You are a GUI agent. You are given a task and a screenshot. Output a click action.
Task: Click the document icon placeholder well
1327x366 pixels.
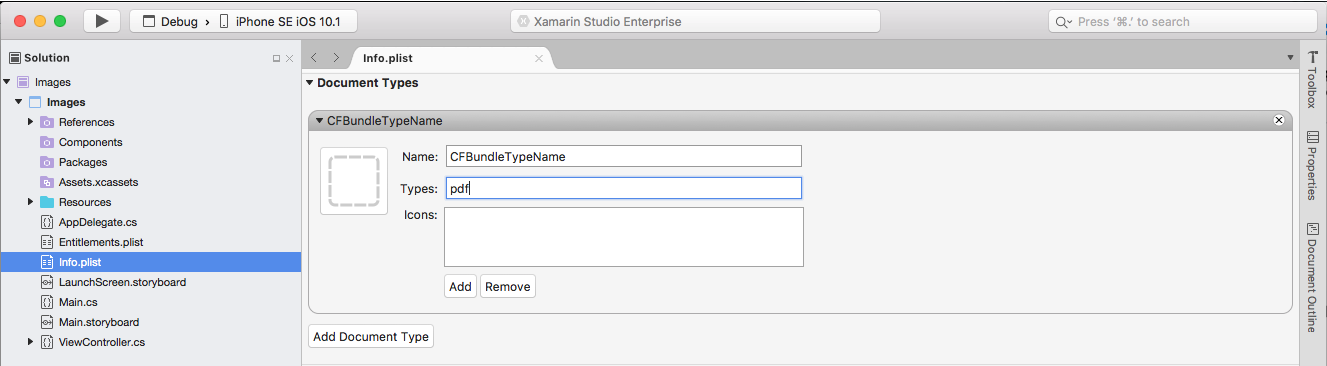[x=354, y=181]
